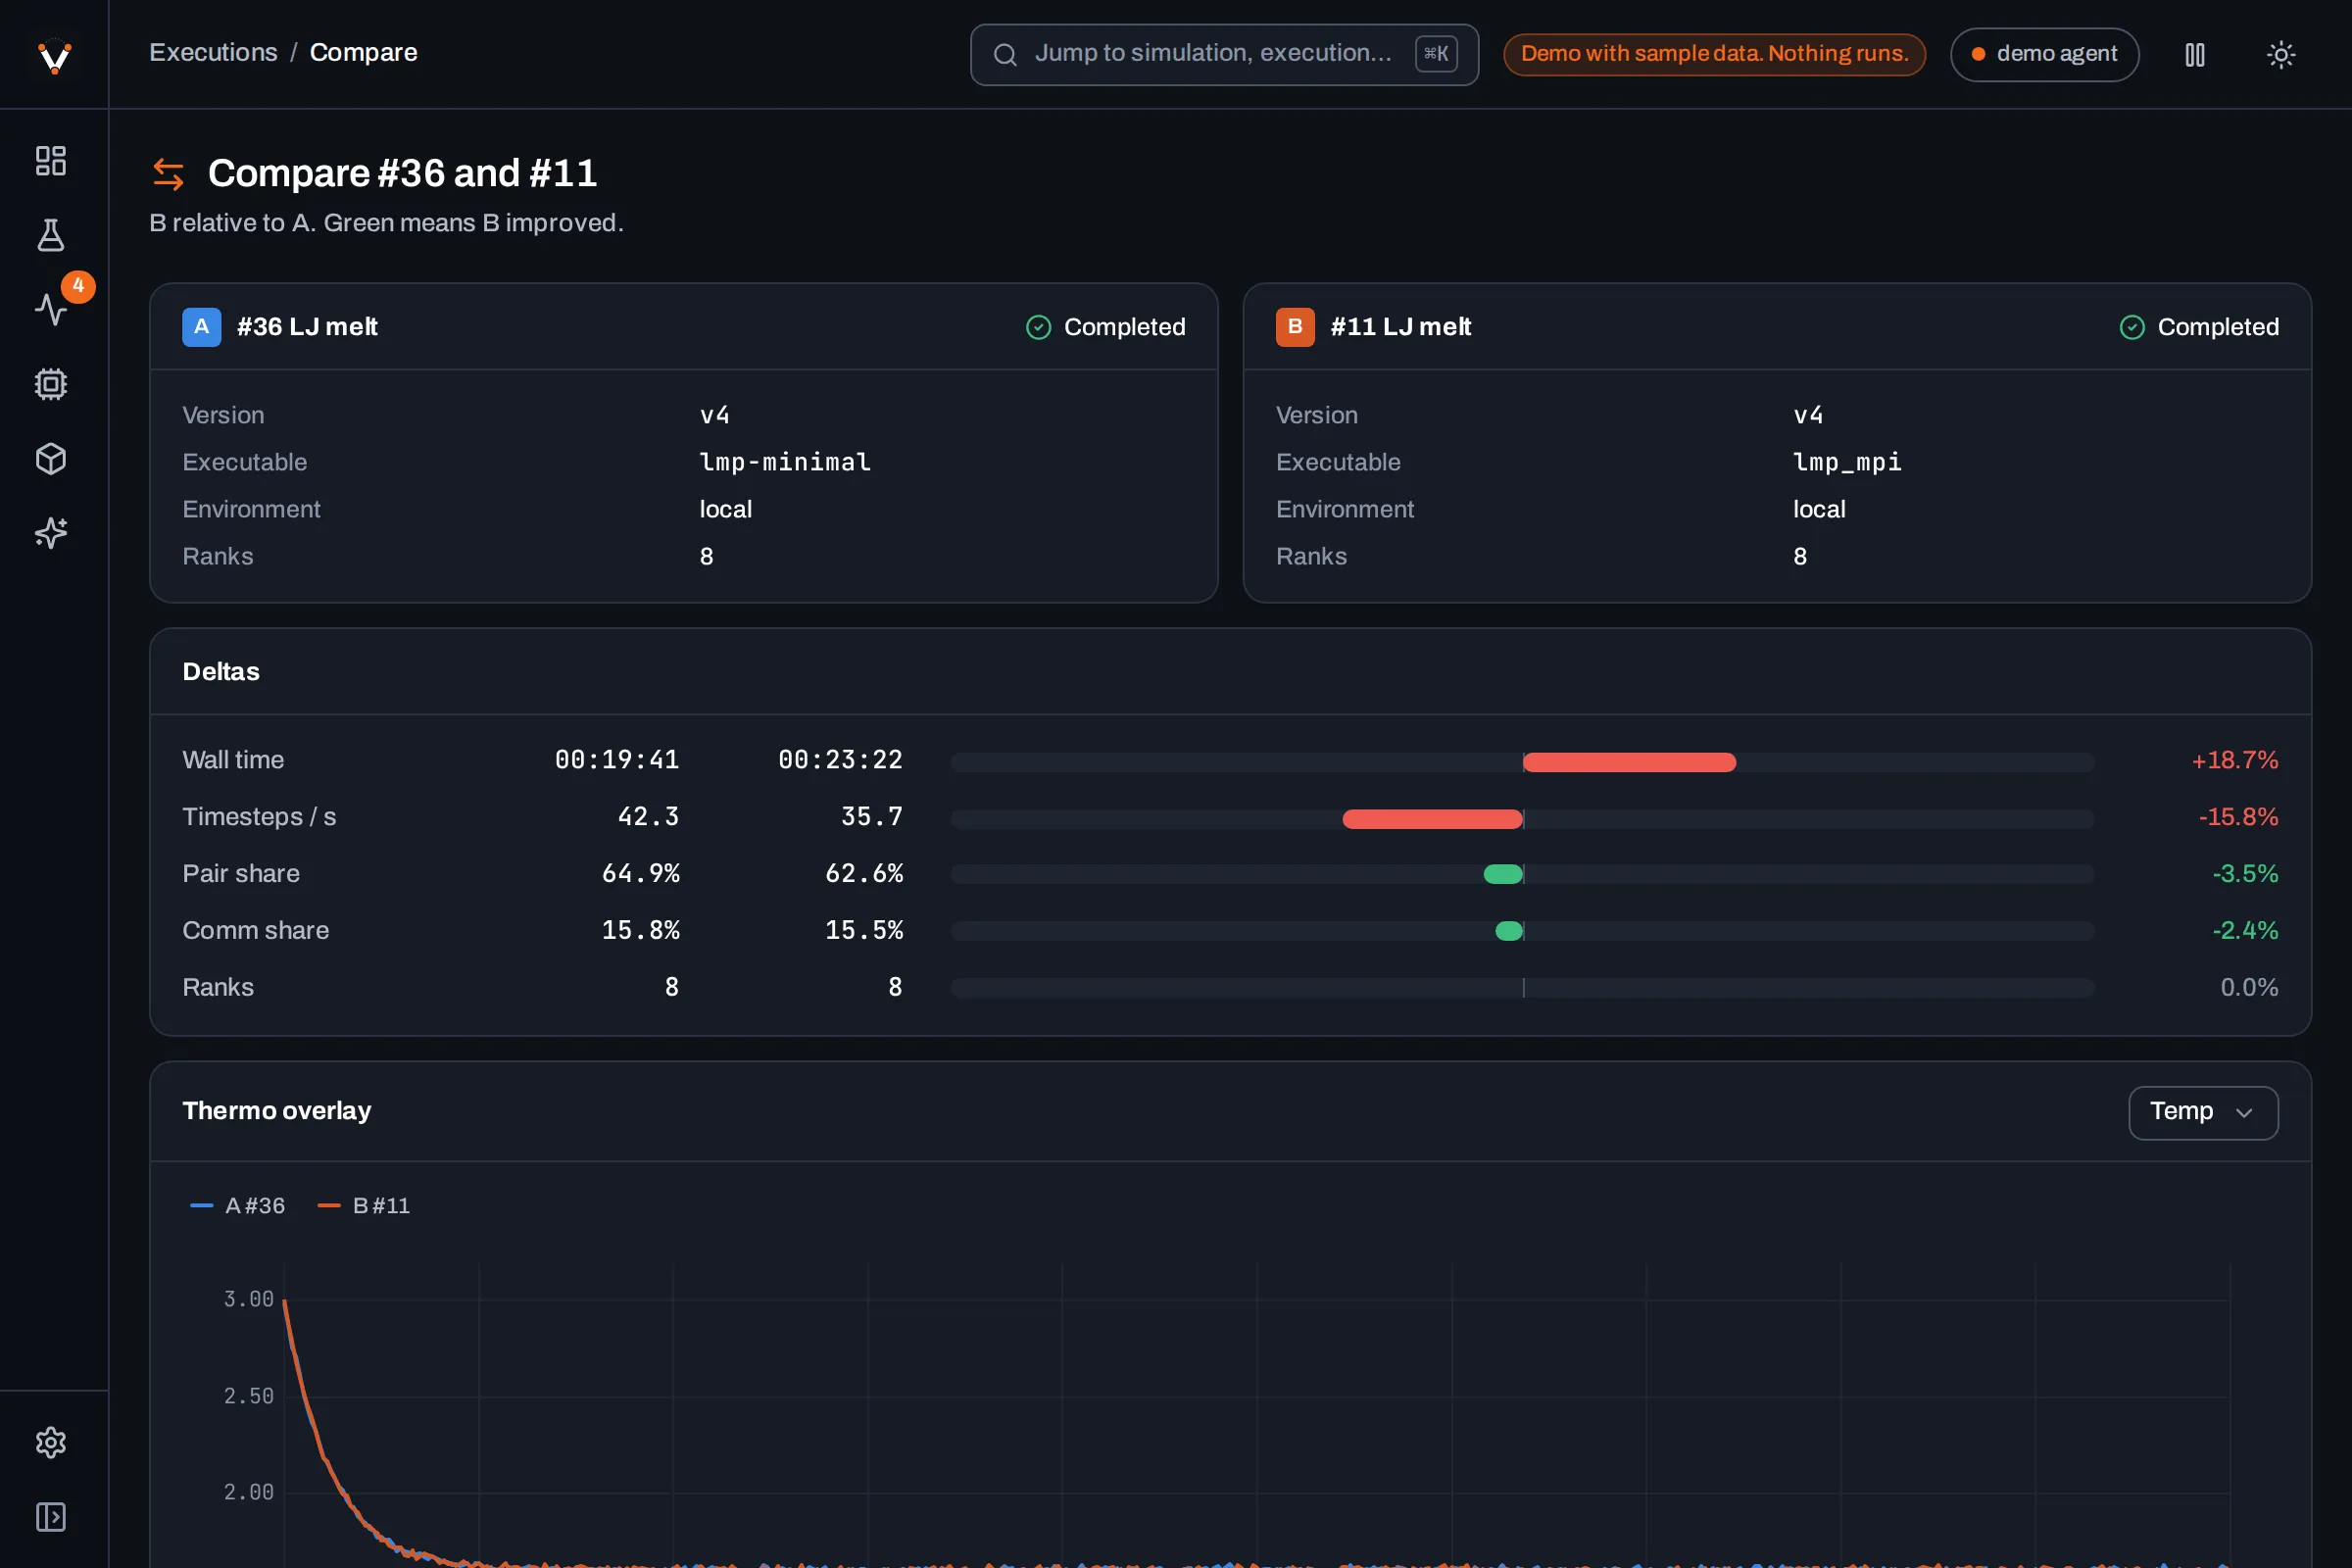2352x1568 pixels.
Task: Click the swap arrows icon beside Compare title
Action: click(168, 174)
